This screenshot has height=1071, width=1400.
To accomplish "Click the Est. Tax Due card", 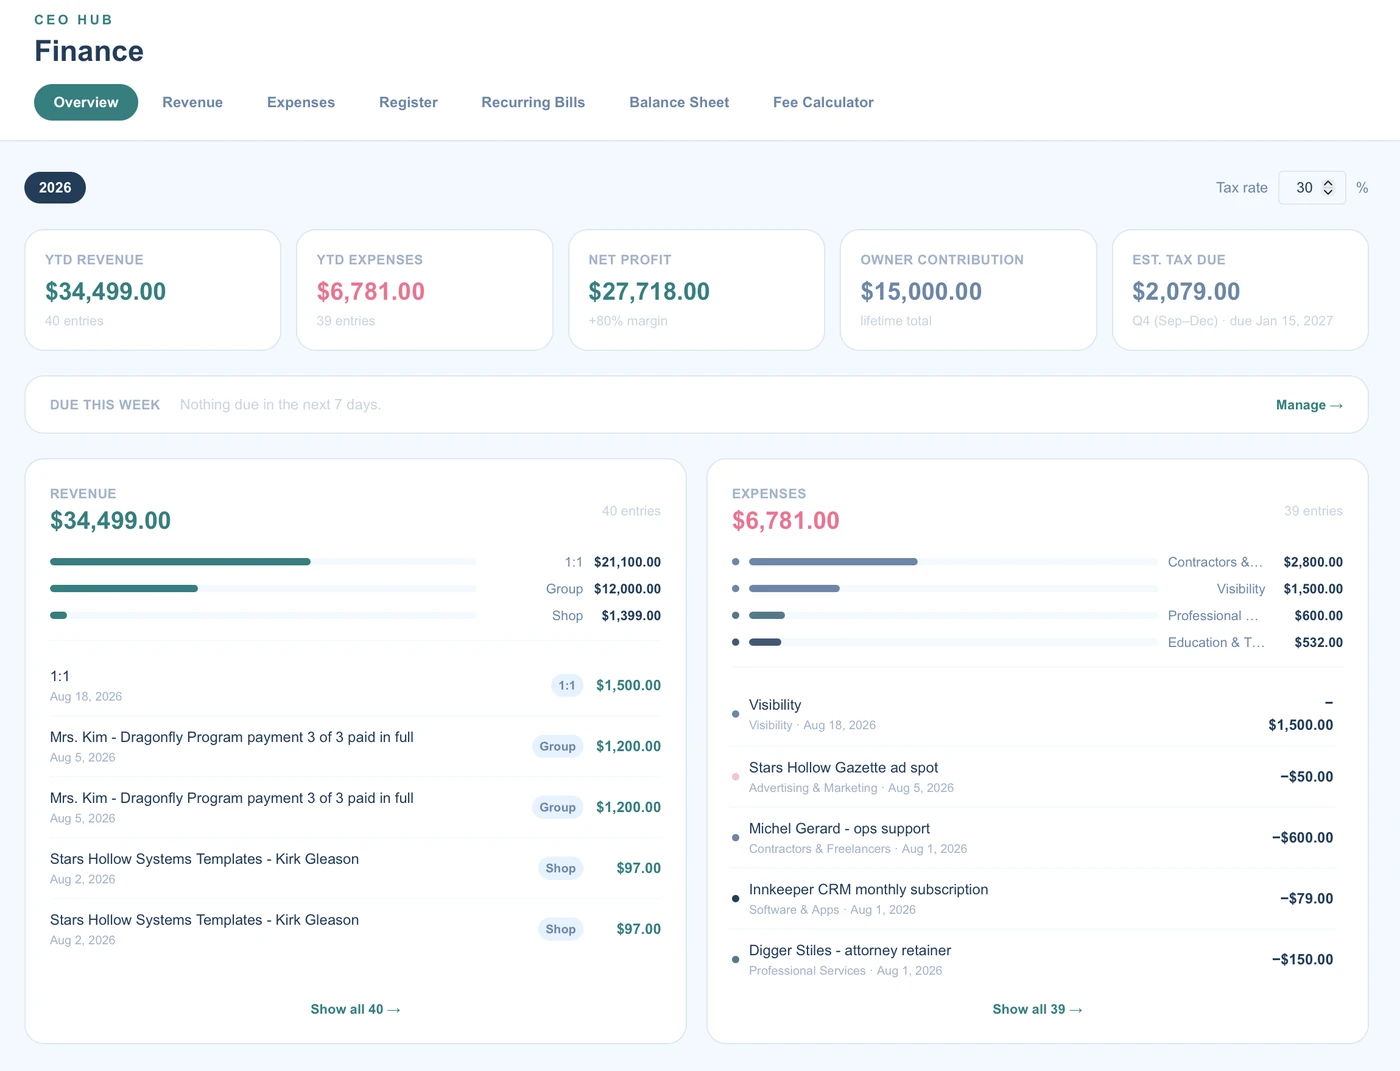I will point(1240,290).
